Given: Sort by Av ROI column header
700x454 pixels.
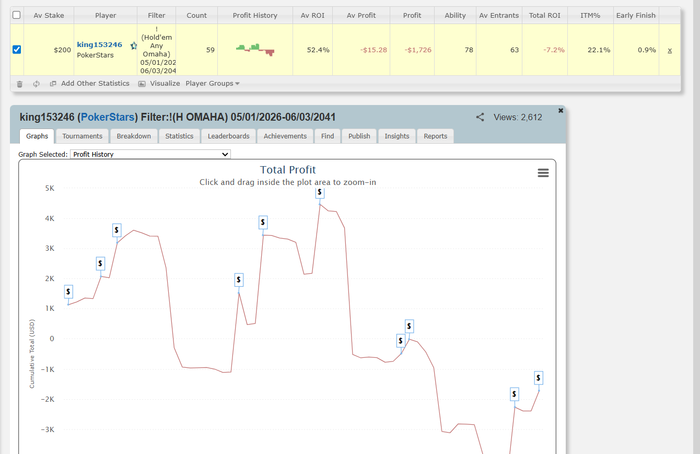Looking at the screenshot, I should click(x=312, y=15).
